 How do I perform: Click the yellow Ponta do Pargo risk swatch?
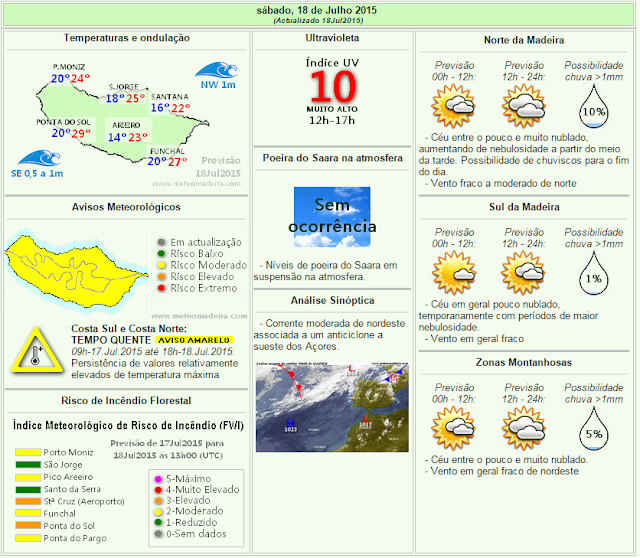(28, 538)
